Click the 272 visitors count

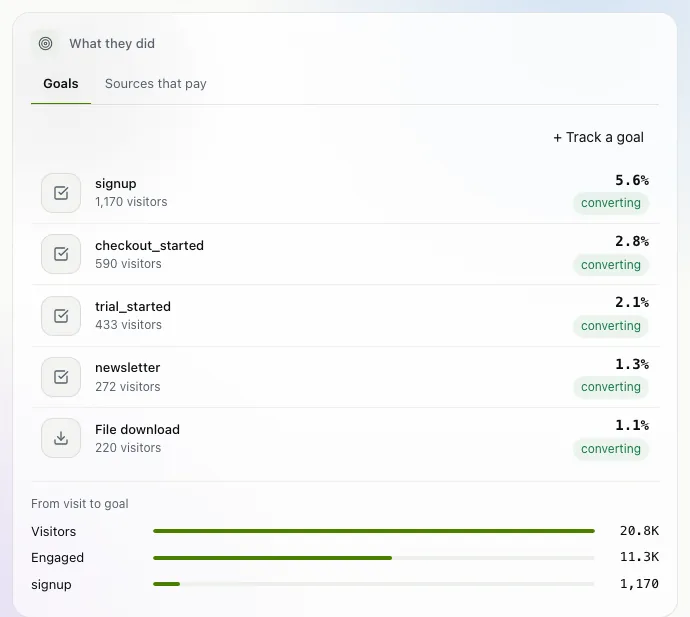[x=128, y=386]
